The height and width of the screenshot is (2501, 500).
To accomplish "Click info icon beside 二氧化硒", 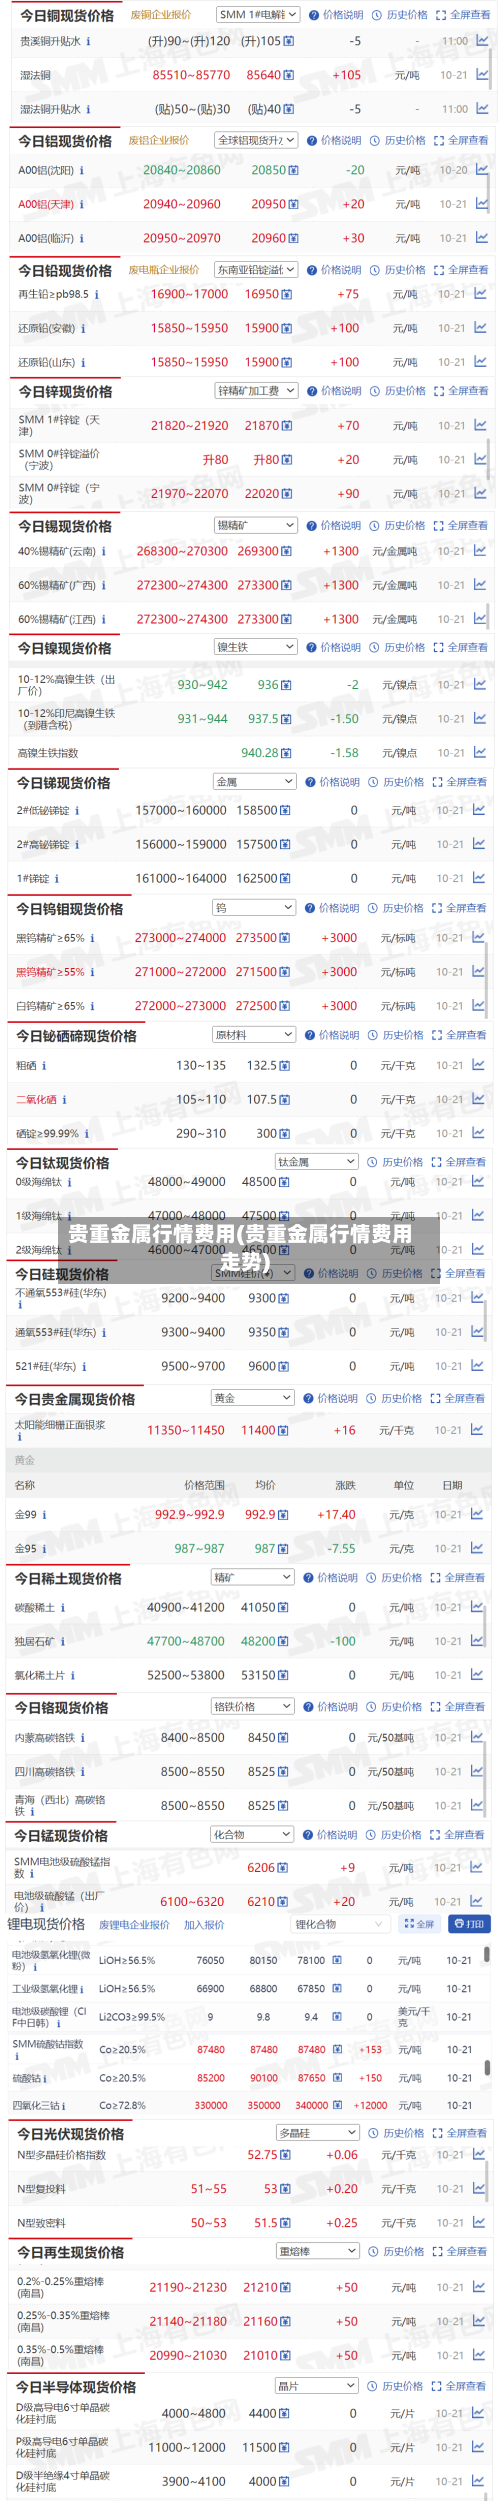I will (x=64, y=1100).
